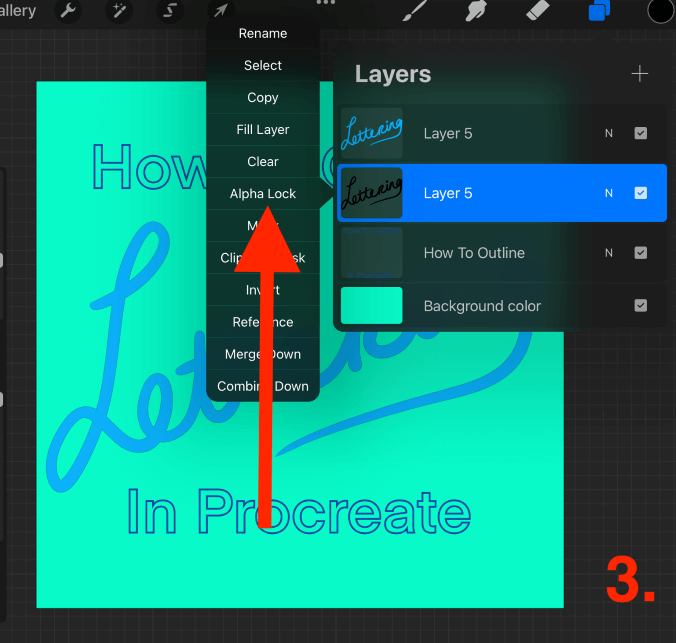The width and height of the screenshot is (676, 643).
Task: Choose Clear from layer menu
Action: [x=263, y=162]
